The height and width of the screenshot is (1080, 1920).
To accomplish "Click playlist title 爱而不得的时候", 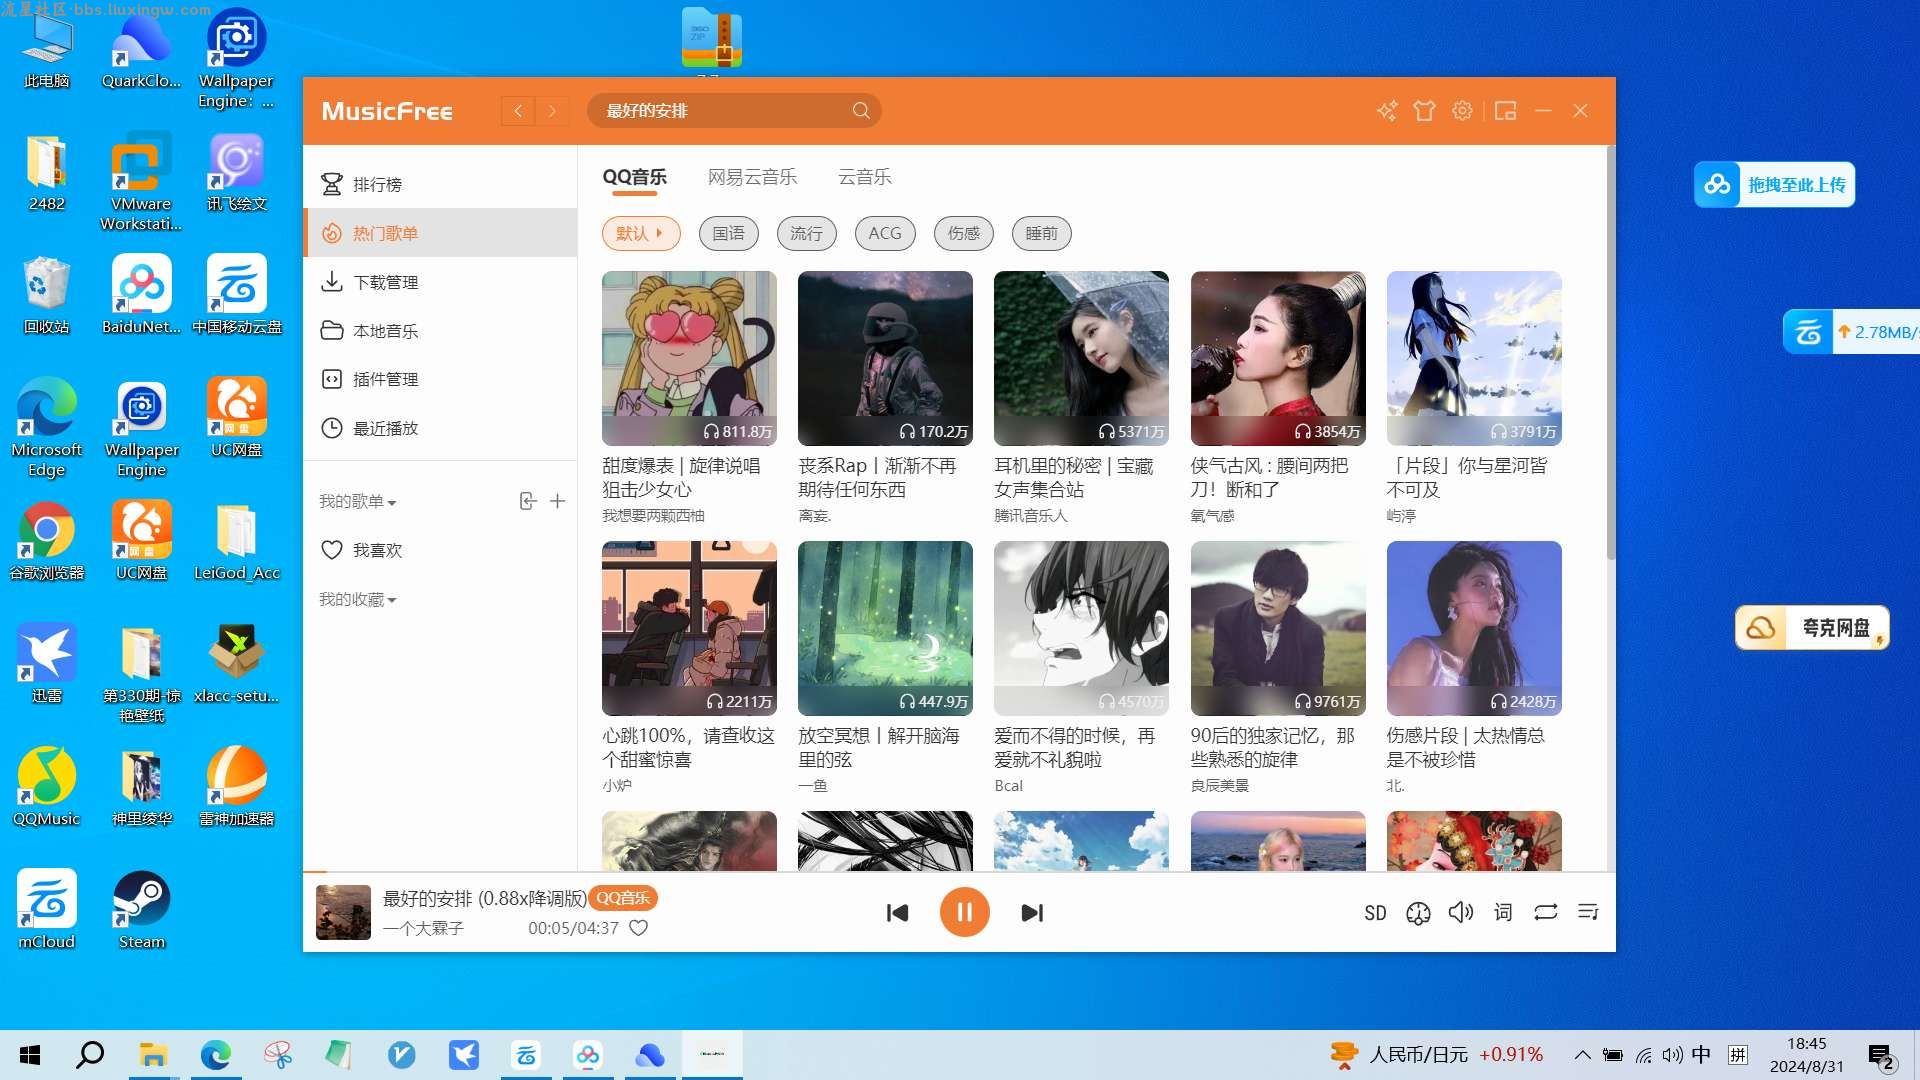I will [x=1075, y=748].
